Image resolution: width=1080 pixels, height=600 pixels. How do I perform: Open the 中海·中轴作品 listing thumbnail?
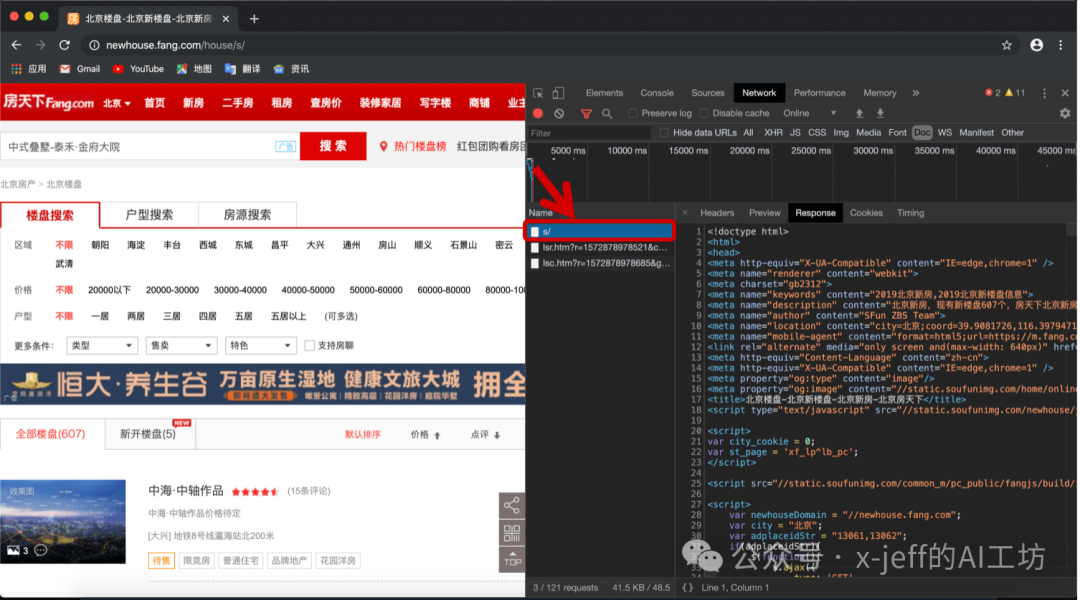(x=63, y=521)
